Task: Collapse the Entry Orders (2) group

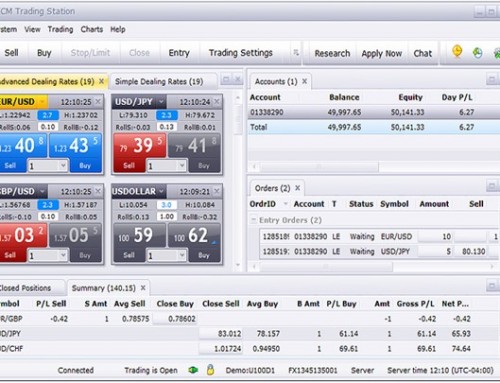Action: [254, 220]
